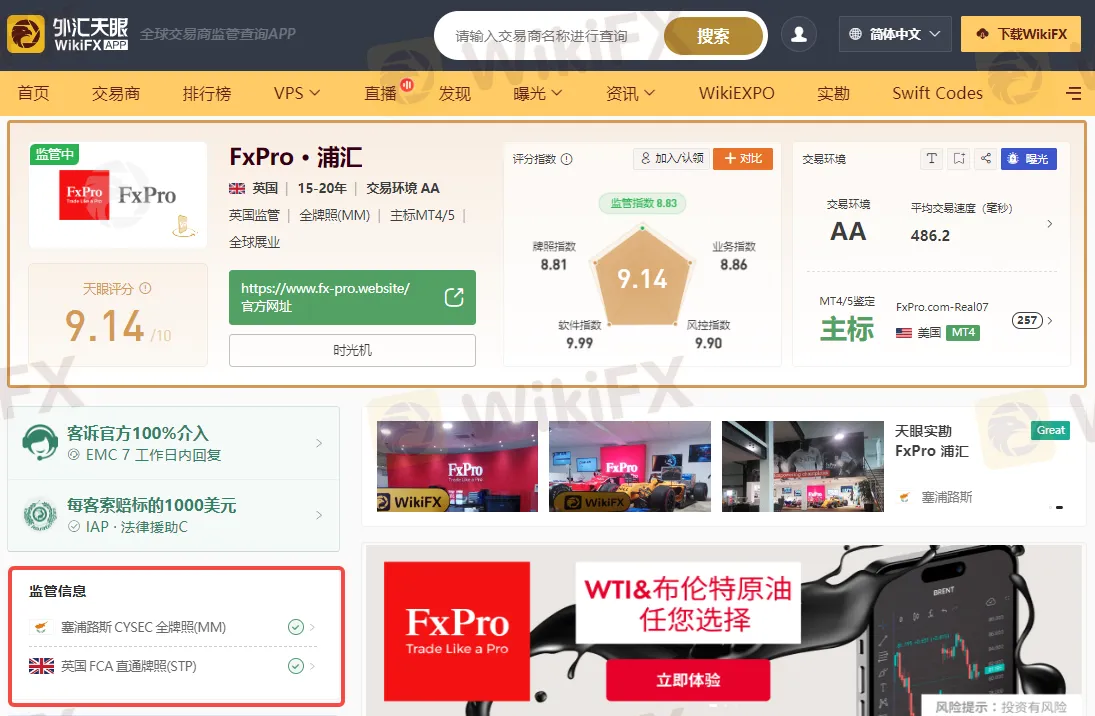Click the broker name search input field

click(548, 36)
